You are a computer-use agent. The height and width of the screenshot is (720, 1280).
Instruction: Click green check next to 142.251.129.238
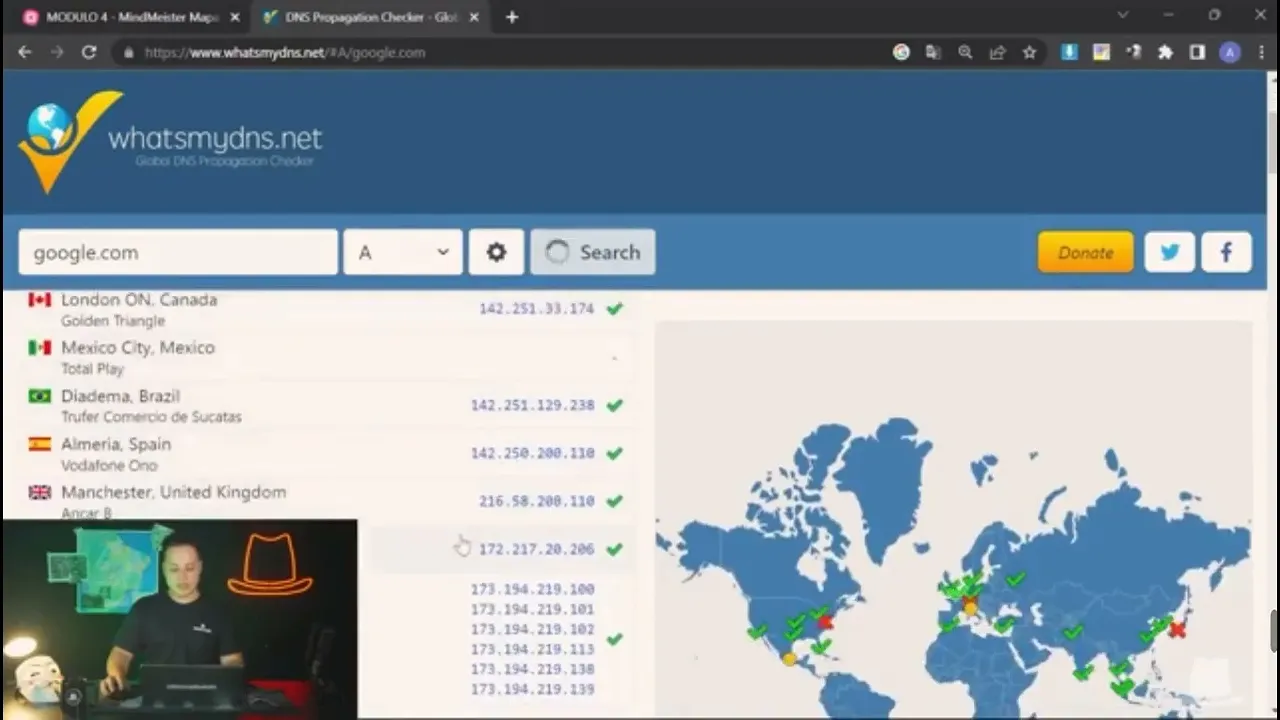pos(615,405)
